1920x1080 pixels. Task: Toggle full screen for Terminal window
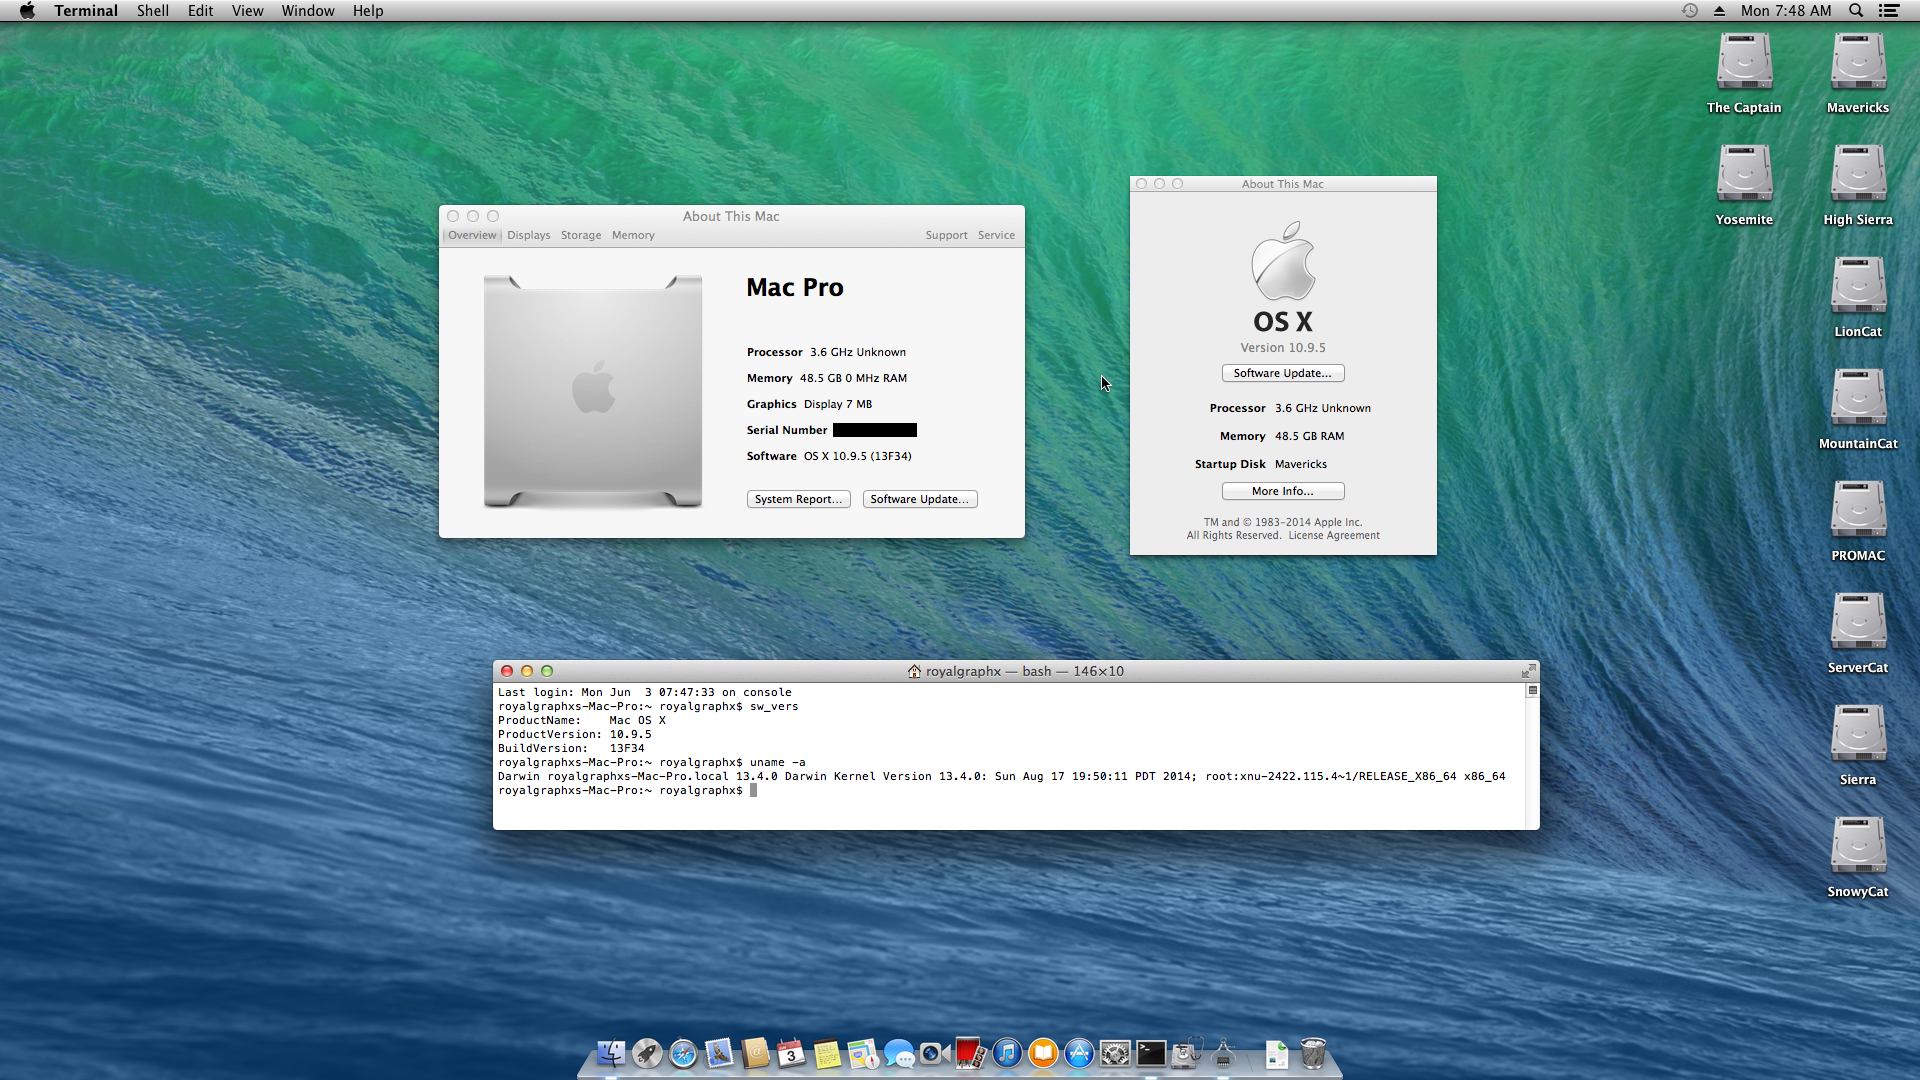(x=1528, y=671)
